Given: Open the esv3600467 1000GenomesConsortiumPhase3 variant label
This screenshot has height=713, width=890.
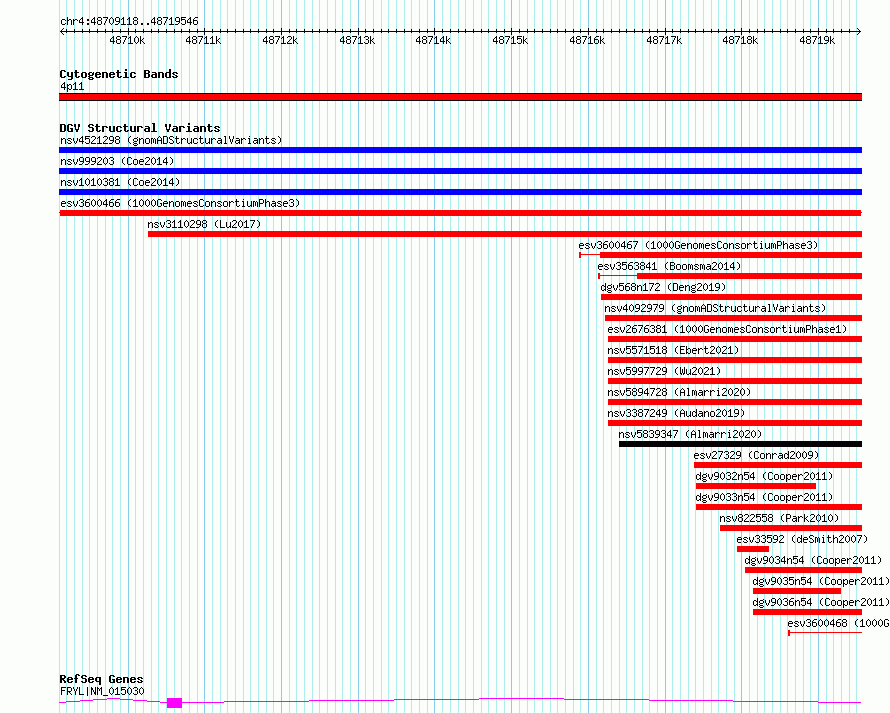Looking at the screenshot, I should tap(698, 245).
